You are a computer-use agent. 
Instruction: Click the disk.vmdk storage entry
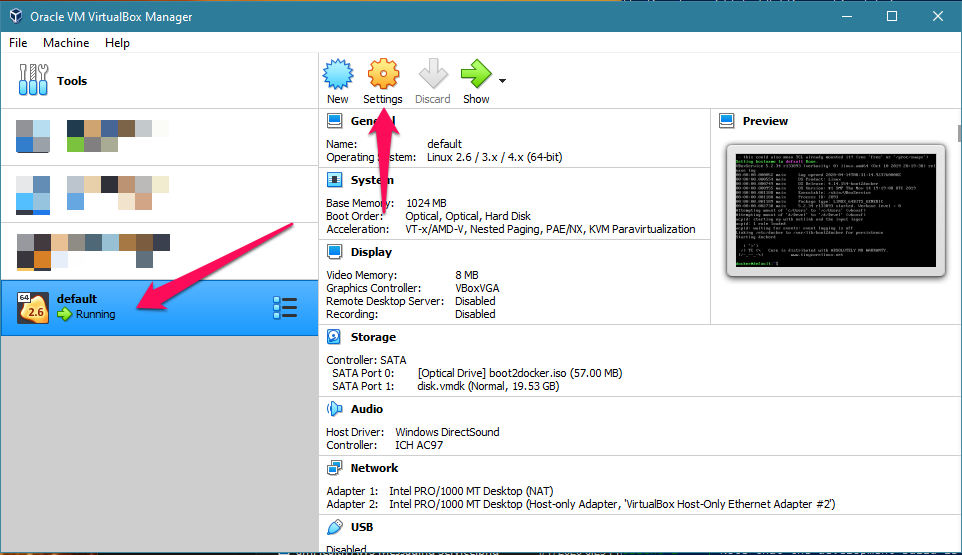click(488, 386)
